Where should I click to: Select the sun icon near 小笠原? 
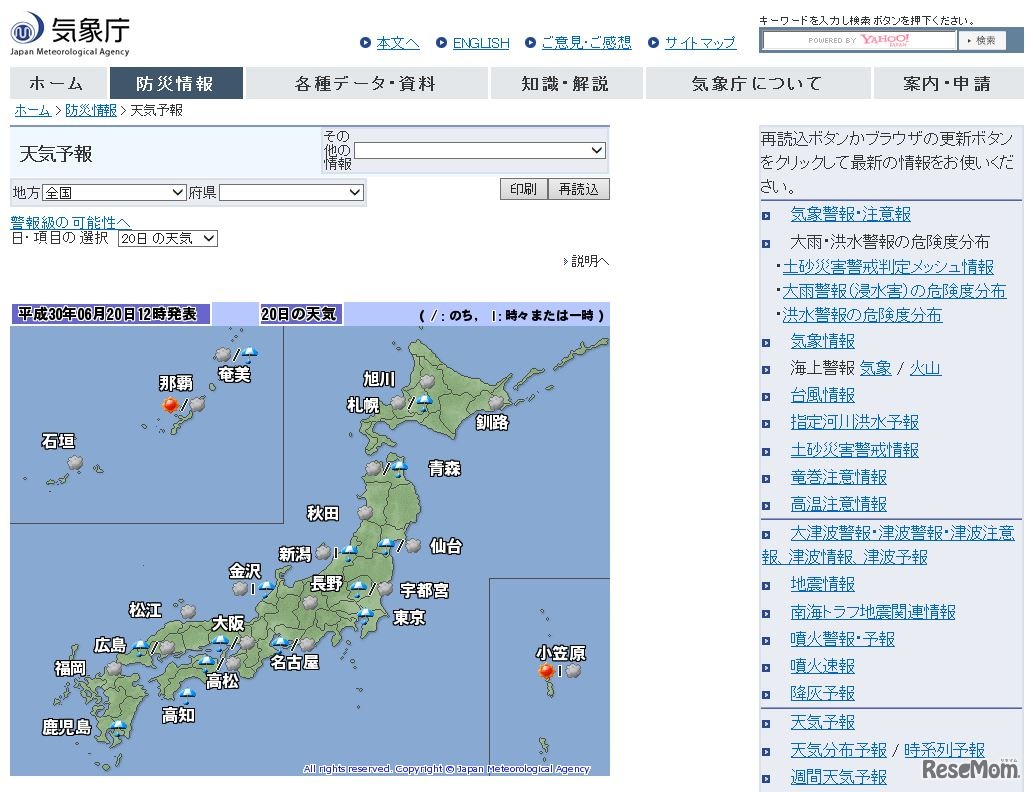click(x=546, y=671)
